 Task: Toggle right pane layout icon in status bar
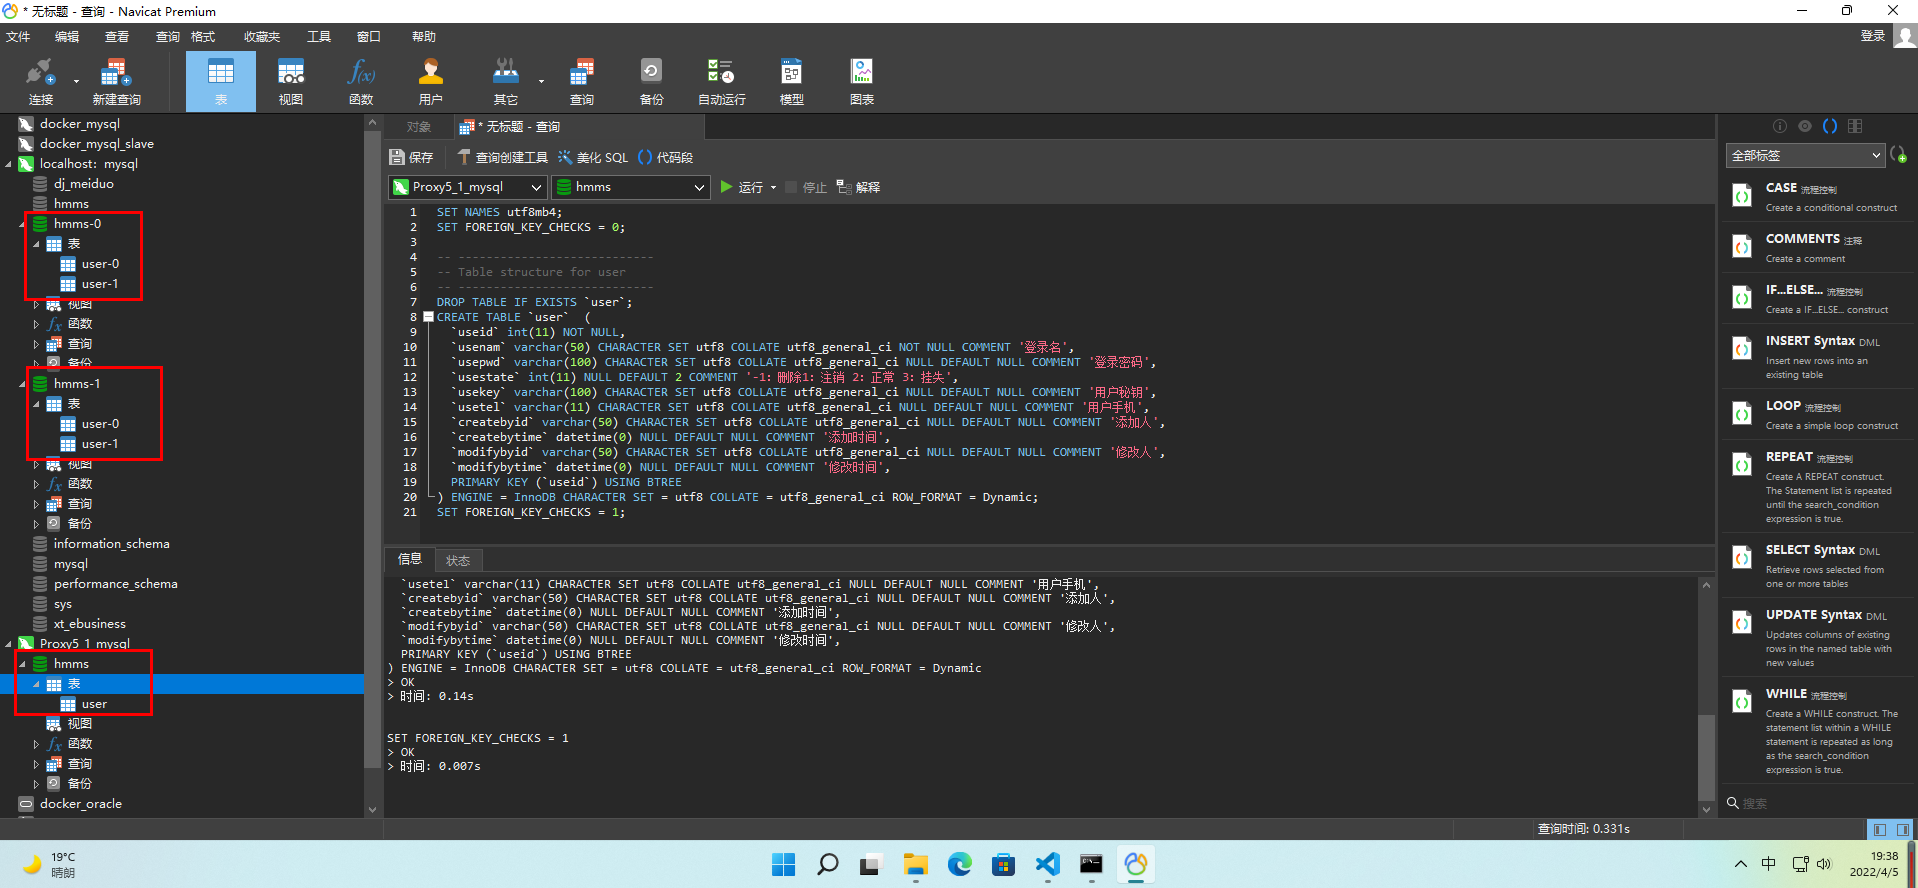[1902, 829]
